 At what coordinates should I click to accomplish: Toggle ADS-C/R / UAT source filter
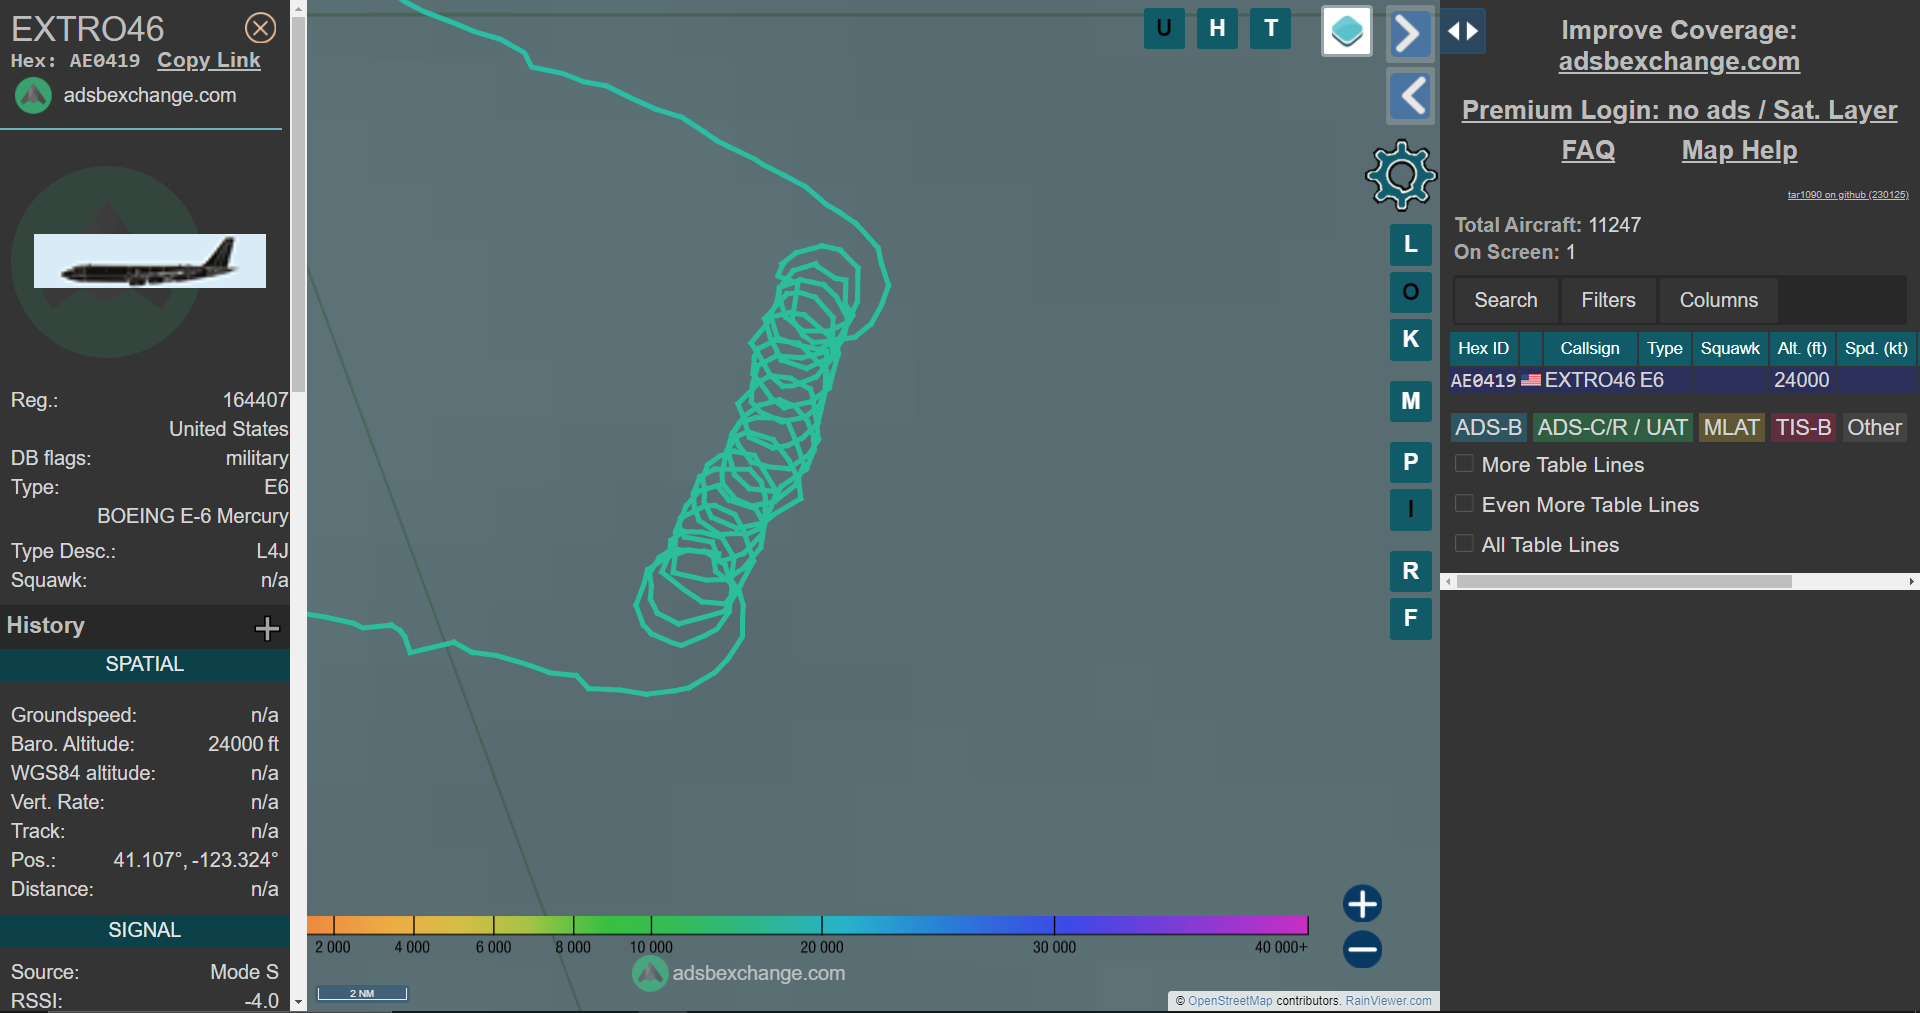click(x=1612, y=428)
